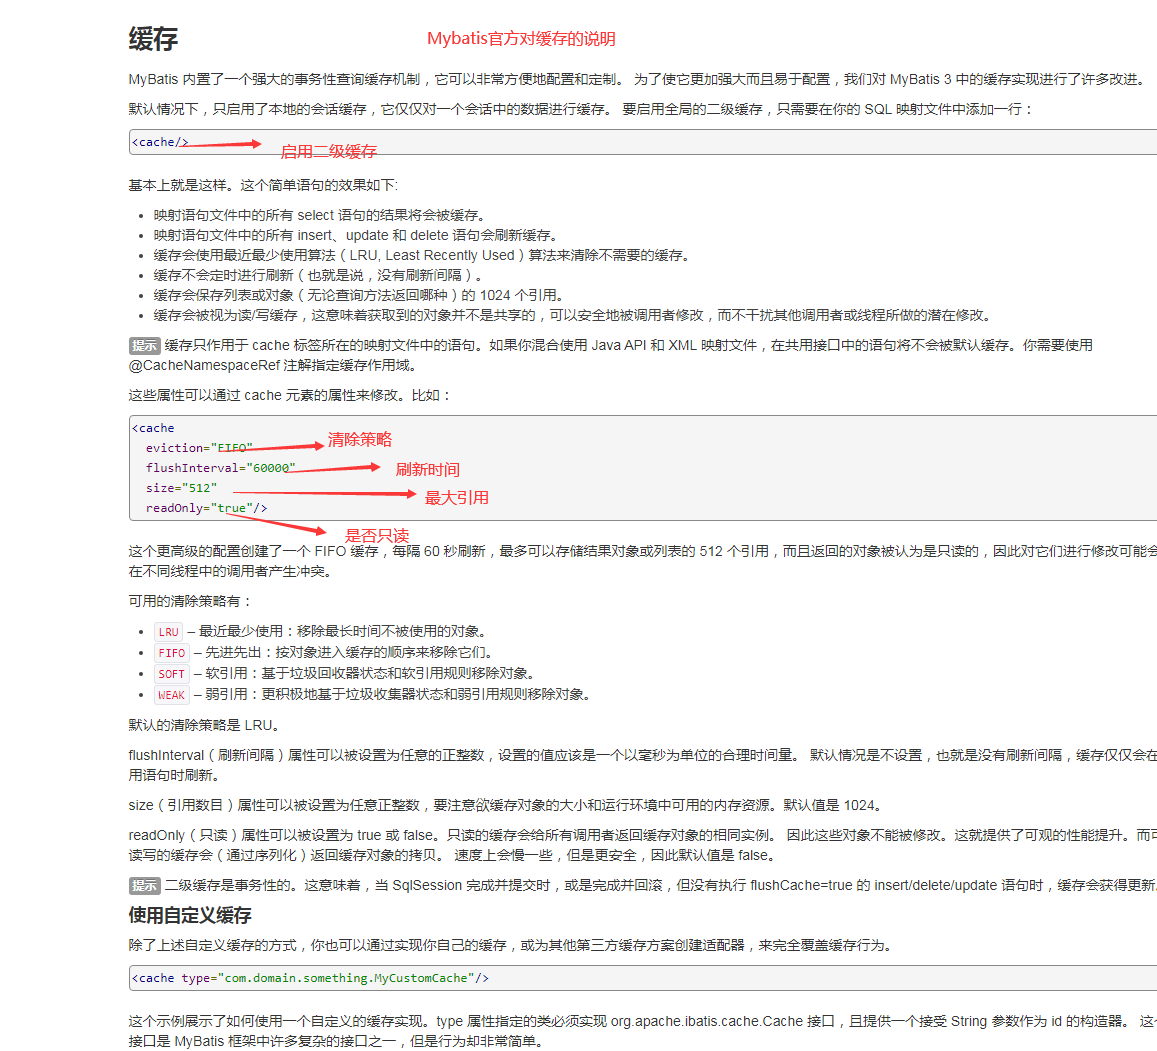This screenshot has height=1051, width=1157.
Task: Click bullet about insert、update 和 delete 语句
Action: [355, 235]
